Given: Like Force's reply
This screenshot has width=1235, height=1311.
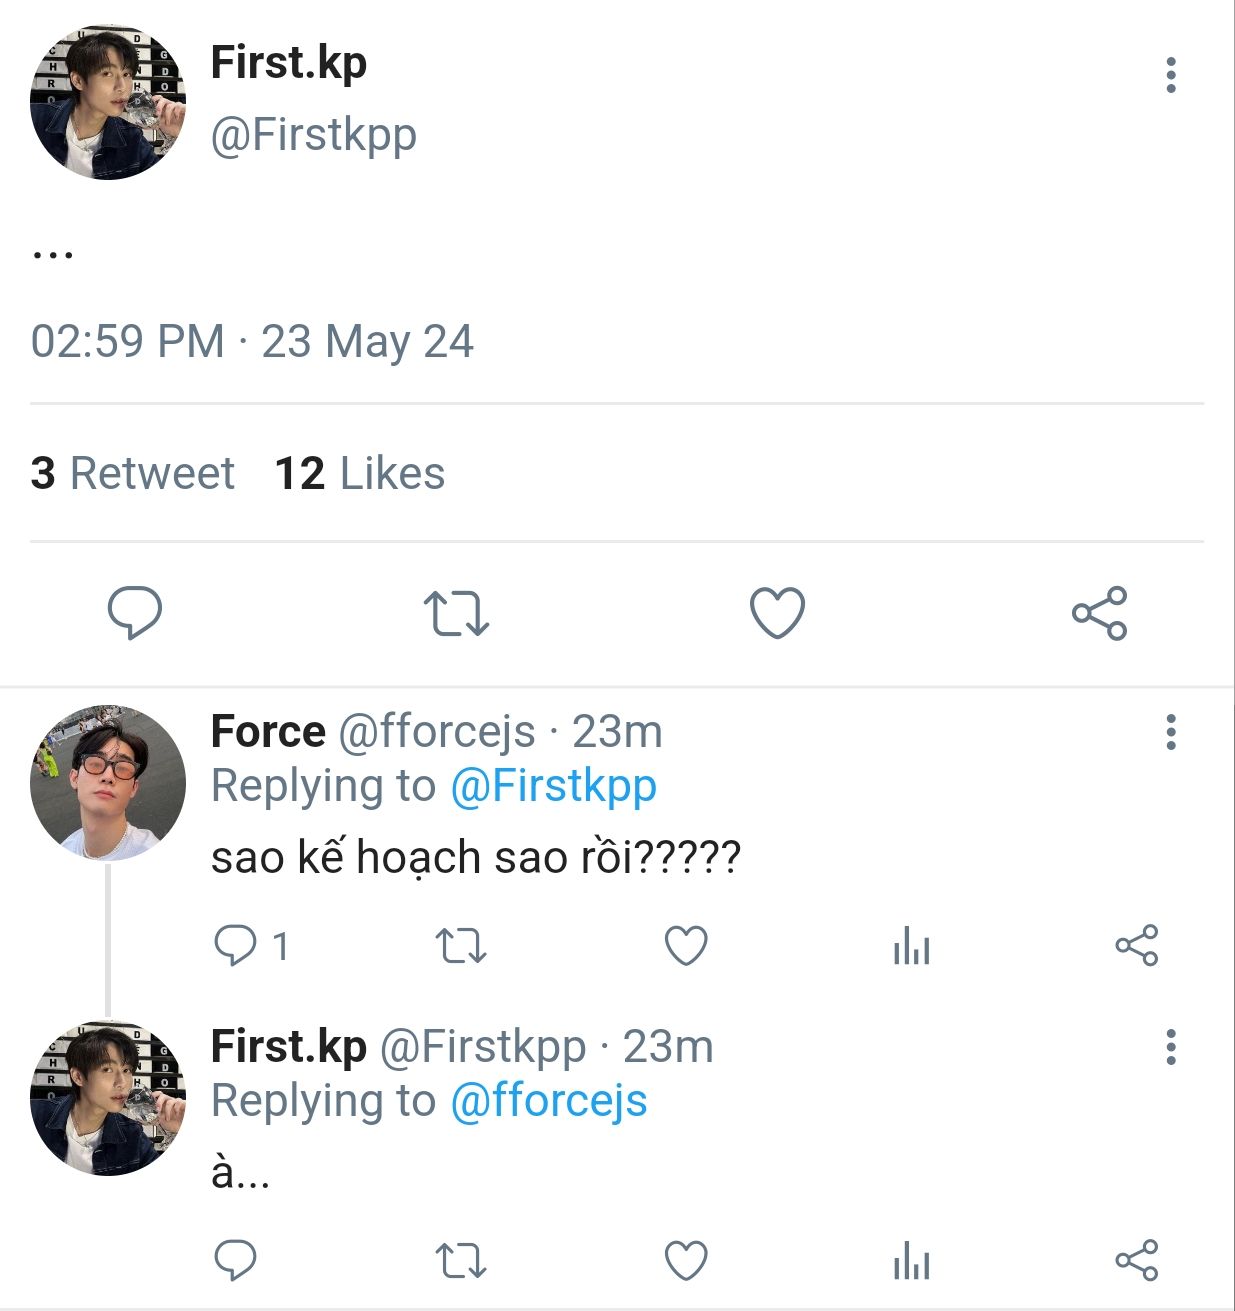Looking at the screenshot, I should tap(686, 945).
